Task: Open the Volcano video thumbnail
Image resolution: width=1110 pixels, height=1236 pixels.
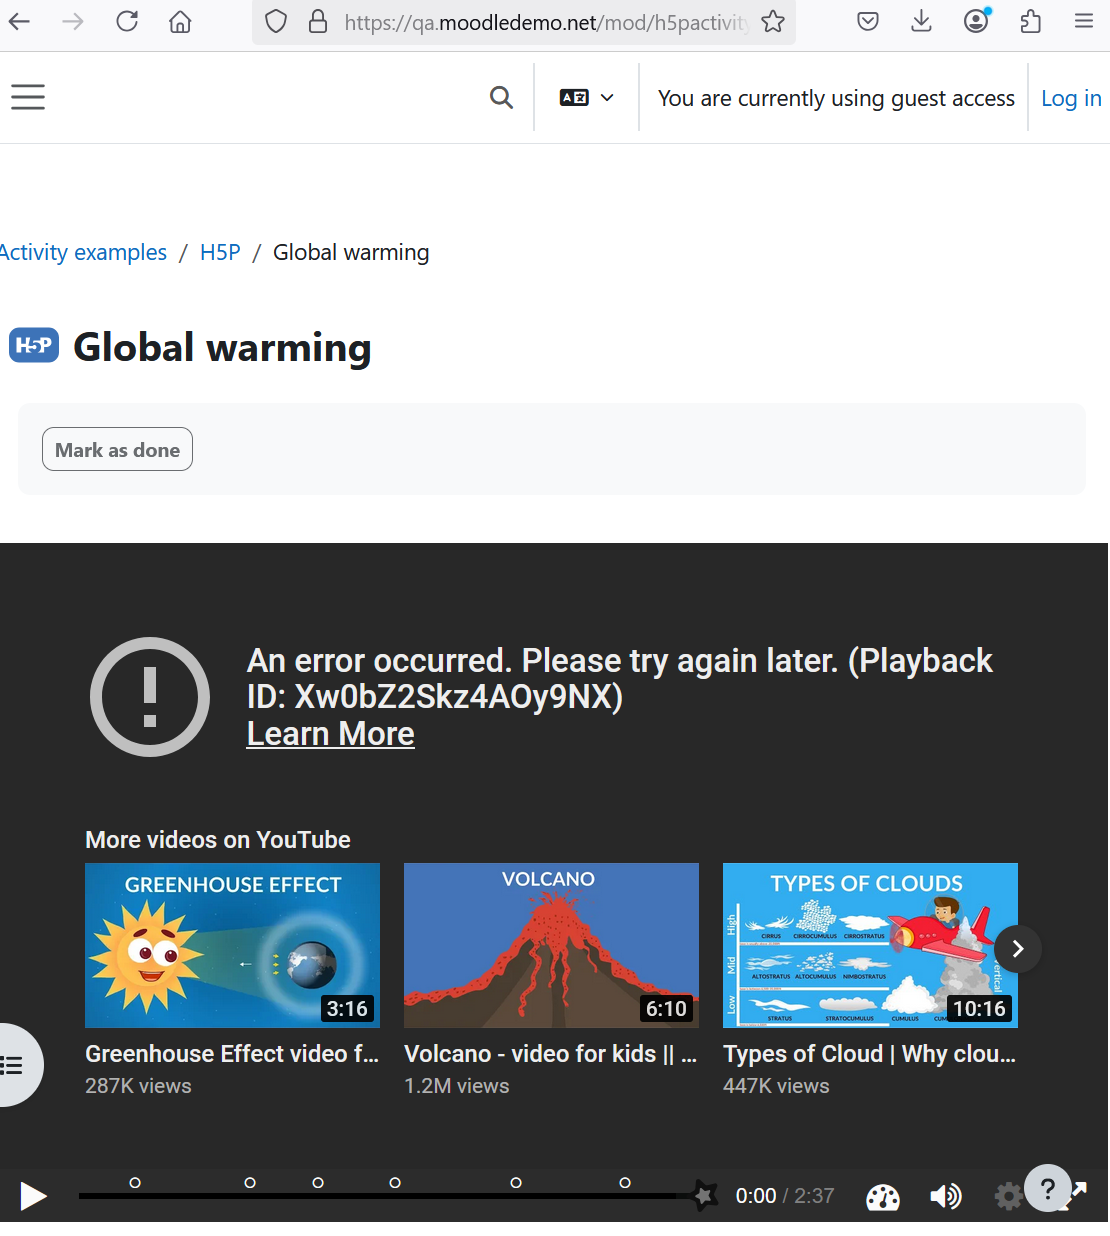Action: 551,945
